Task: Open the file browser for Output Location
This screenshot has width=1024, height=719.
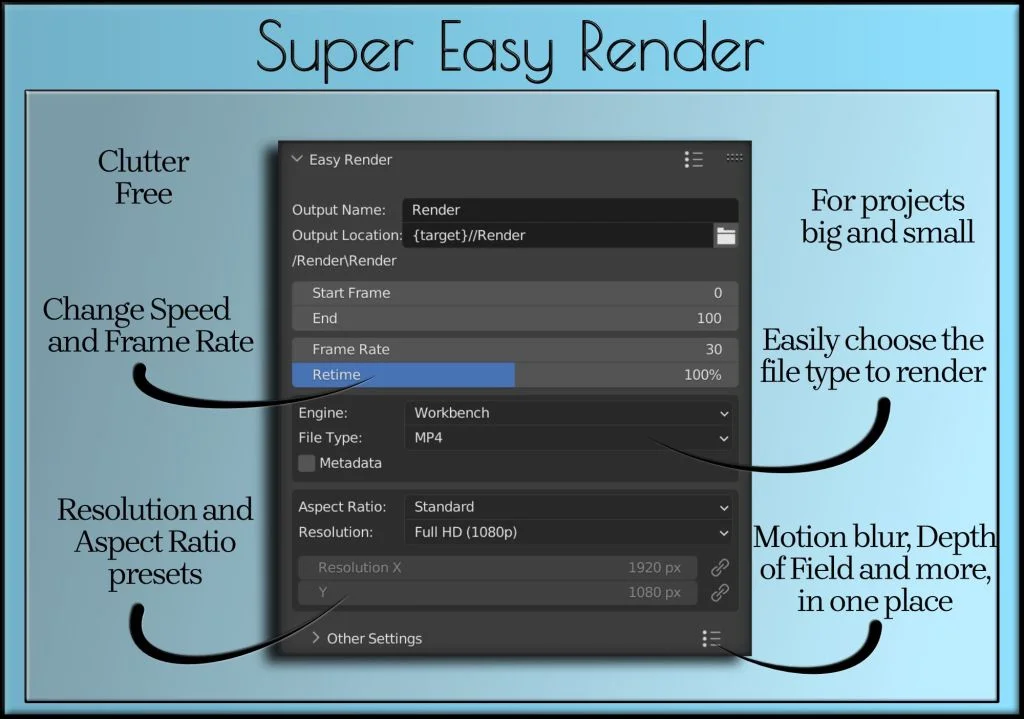Action: click(x=726, y=235)
